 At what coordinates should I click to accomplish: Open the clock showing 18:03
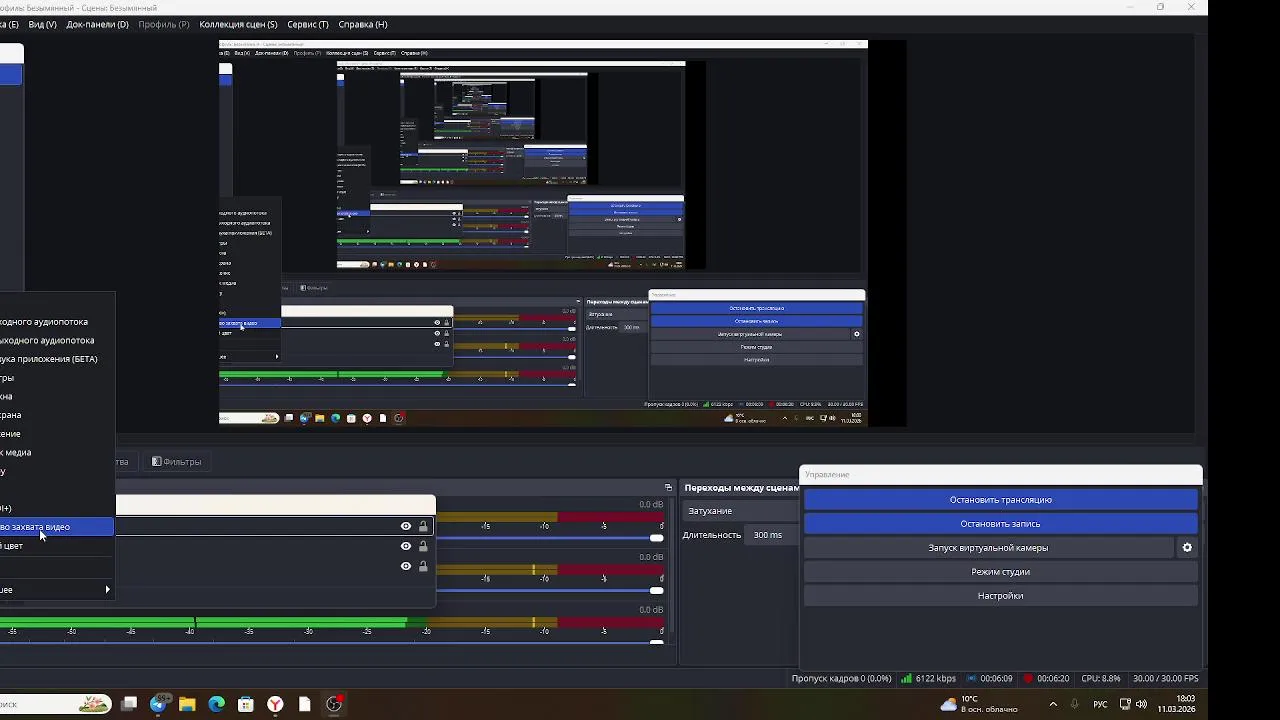point(1178,704)
